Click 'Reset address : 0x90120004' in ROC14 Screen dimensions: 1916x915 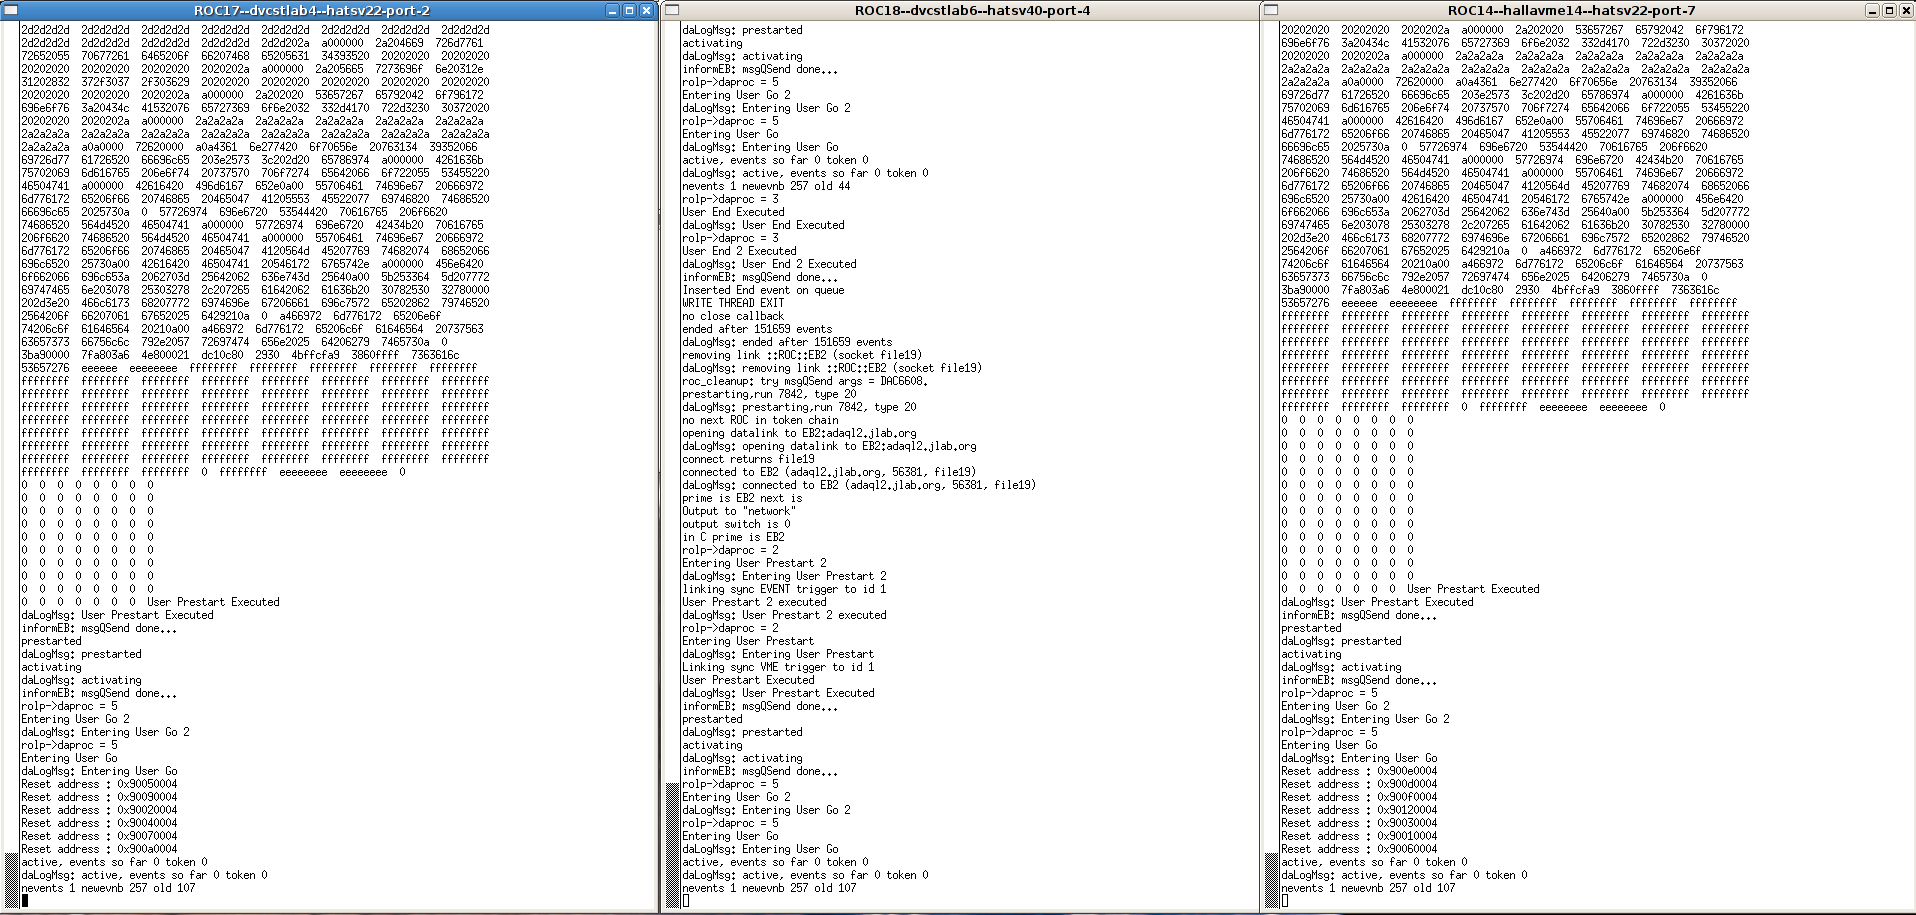click(1359, 810)
